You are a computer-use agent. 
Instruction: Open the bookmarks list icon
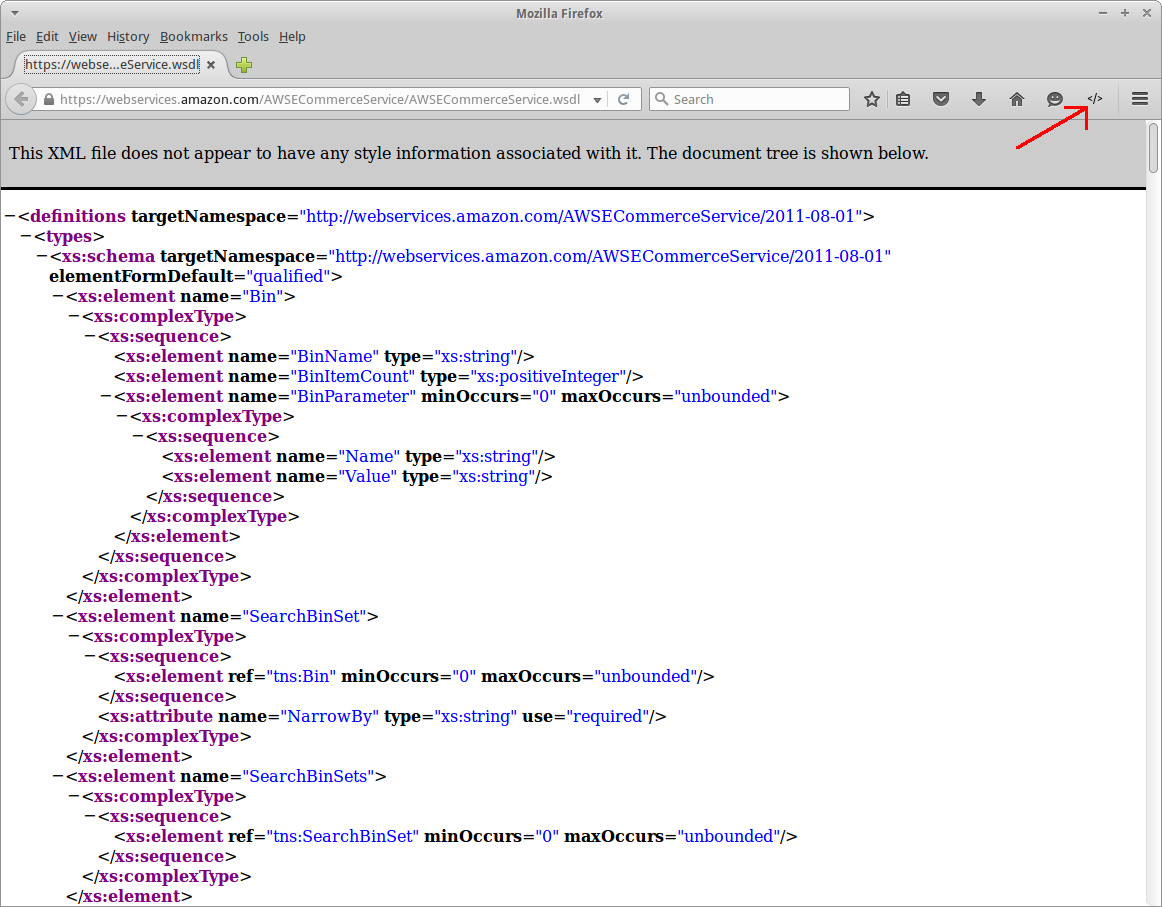[903, 99]
